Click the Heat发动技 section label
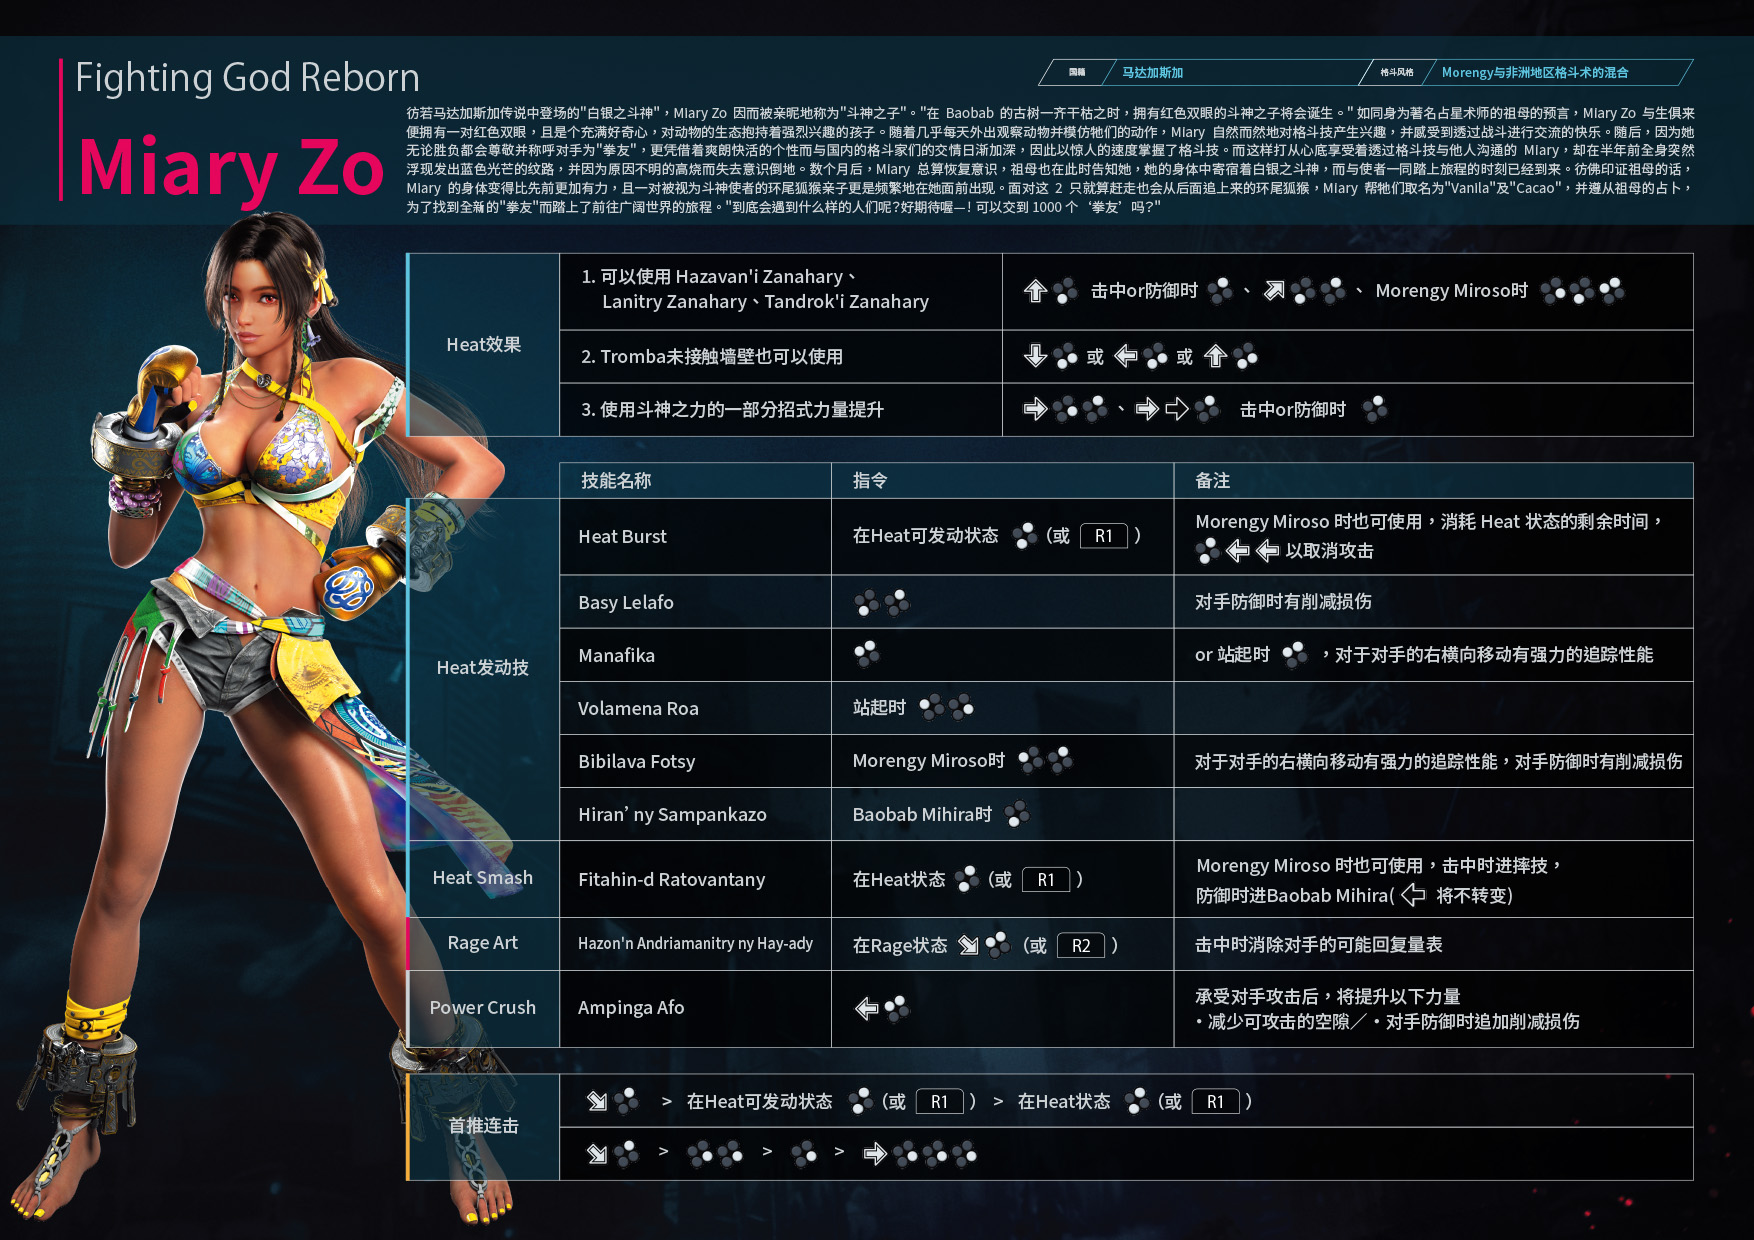The width and height of the screenshot is (1754, 1240). [482, 668]
